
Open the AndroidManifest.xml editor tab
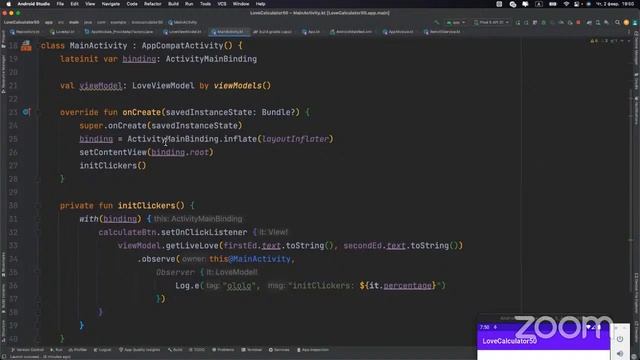pyautogui.click(x=351, y=32)
